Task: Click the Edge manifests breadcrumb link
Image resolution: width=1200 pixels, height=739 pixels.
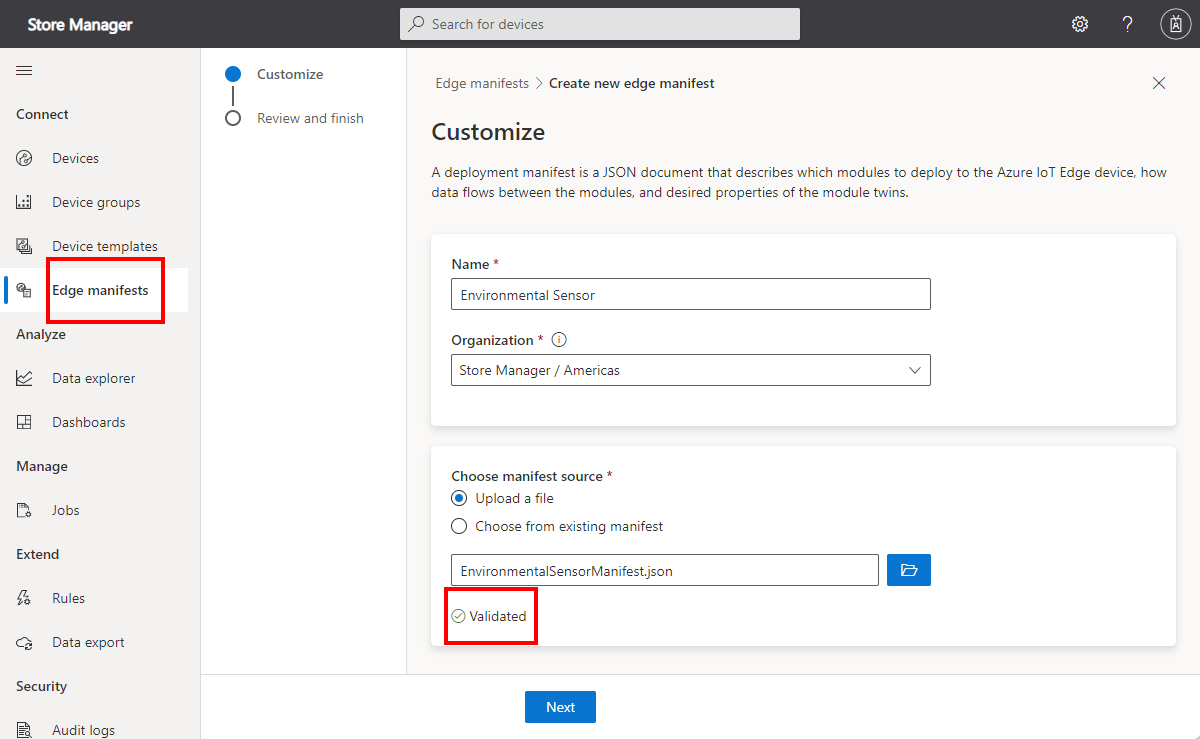Action: [482, 83]
